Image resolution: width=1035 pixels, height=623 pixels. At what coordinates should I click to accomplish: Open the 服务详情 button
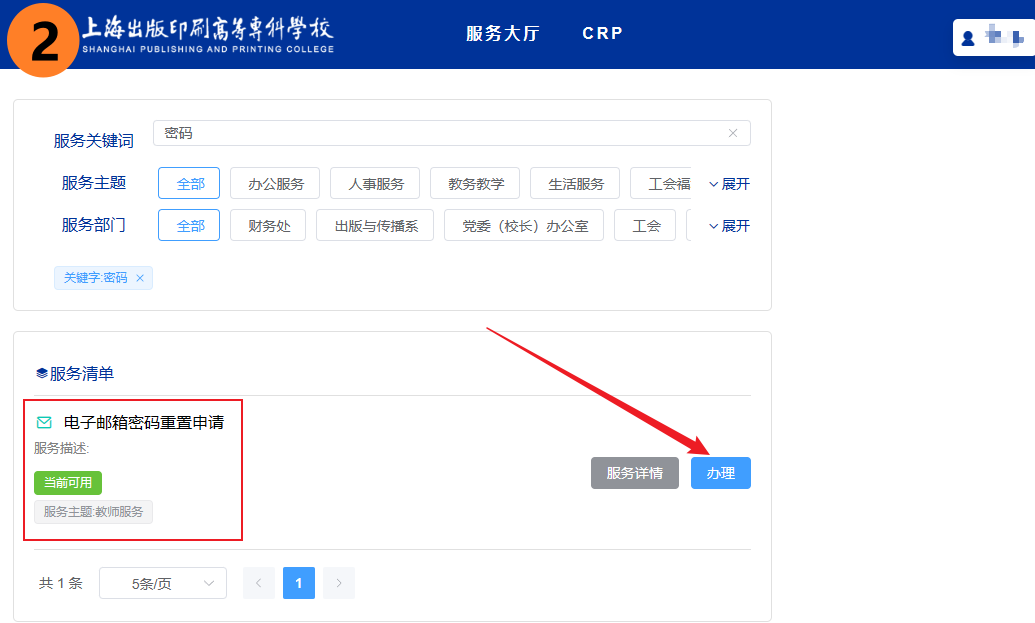pyautogui.click(x=635, y=473)
